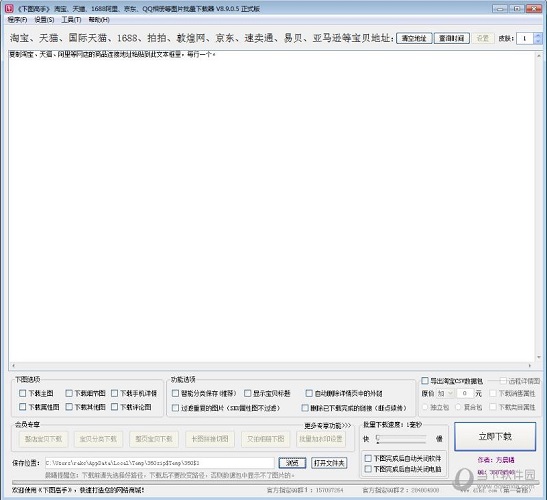Open the 原价 加 dropdown

(445, 394)
